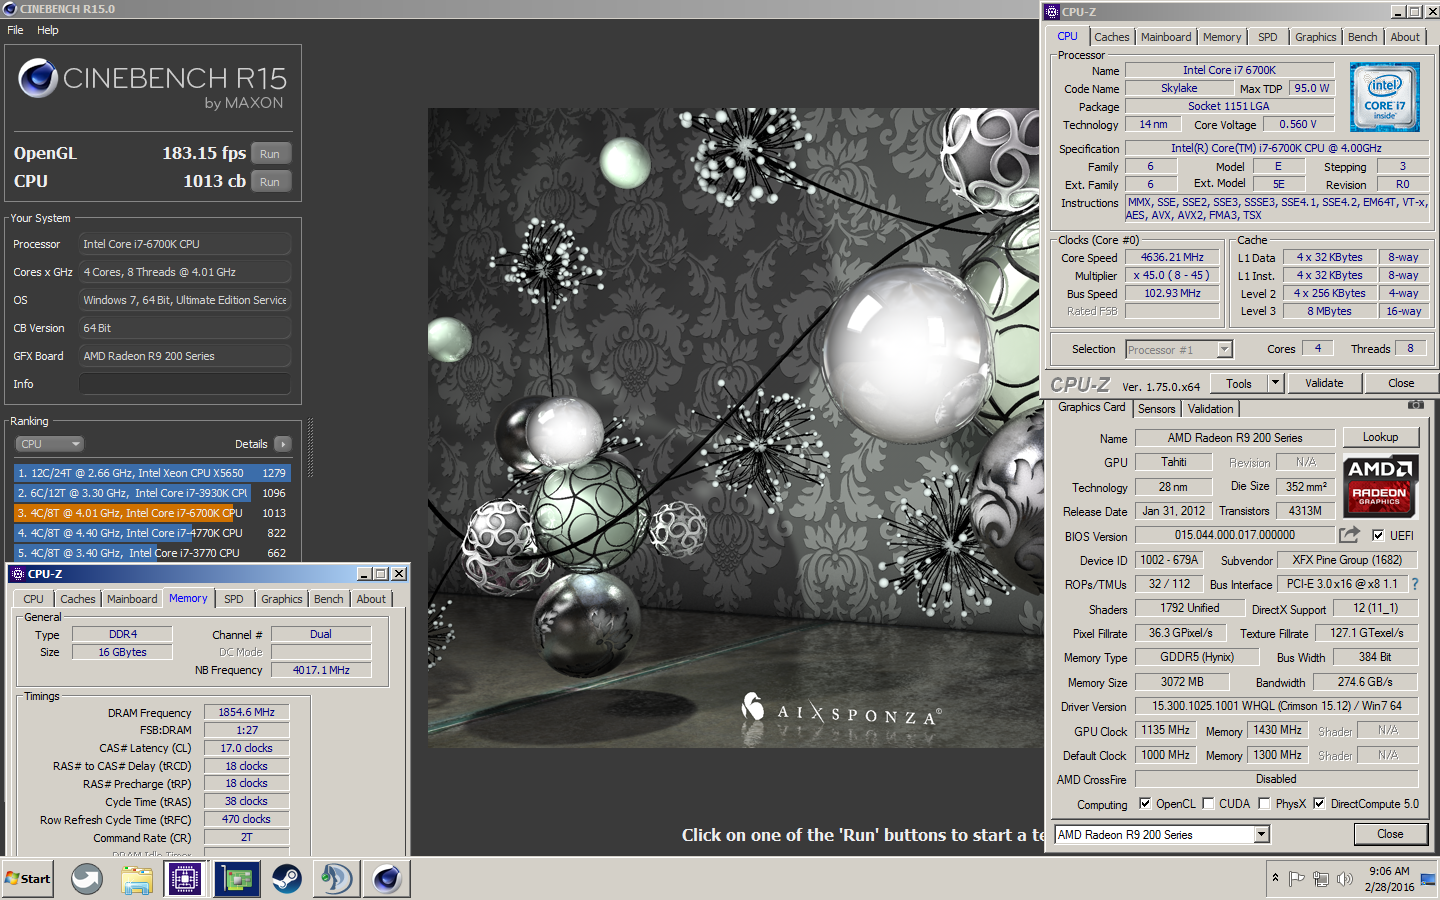
Task: Click the Action Center flag tray icon
Action: tap(1297, 879)
